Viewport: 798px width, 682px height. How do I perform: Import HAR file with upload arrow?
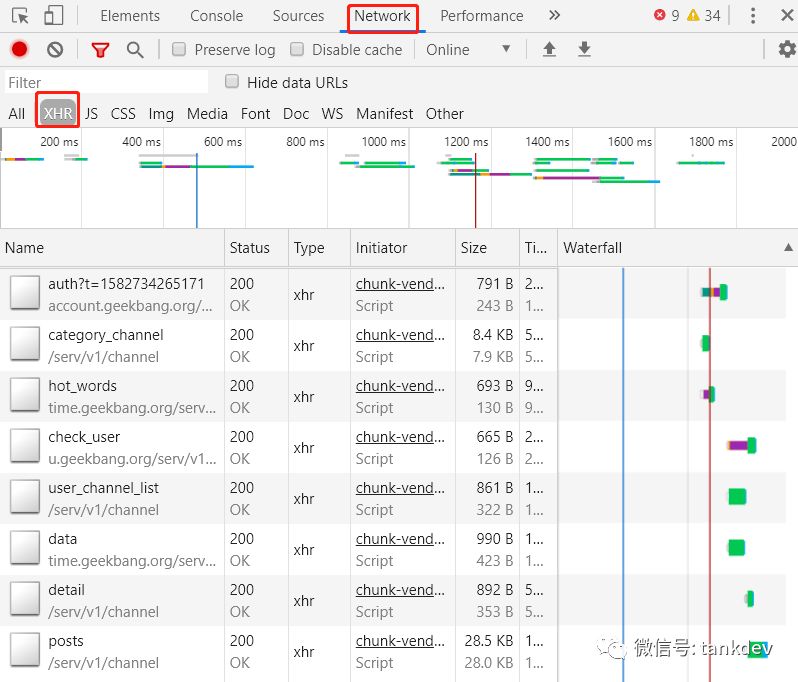coord(549,49)
